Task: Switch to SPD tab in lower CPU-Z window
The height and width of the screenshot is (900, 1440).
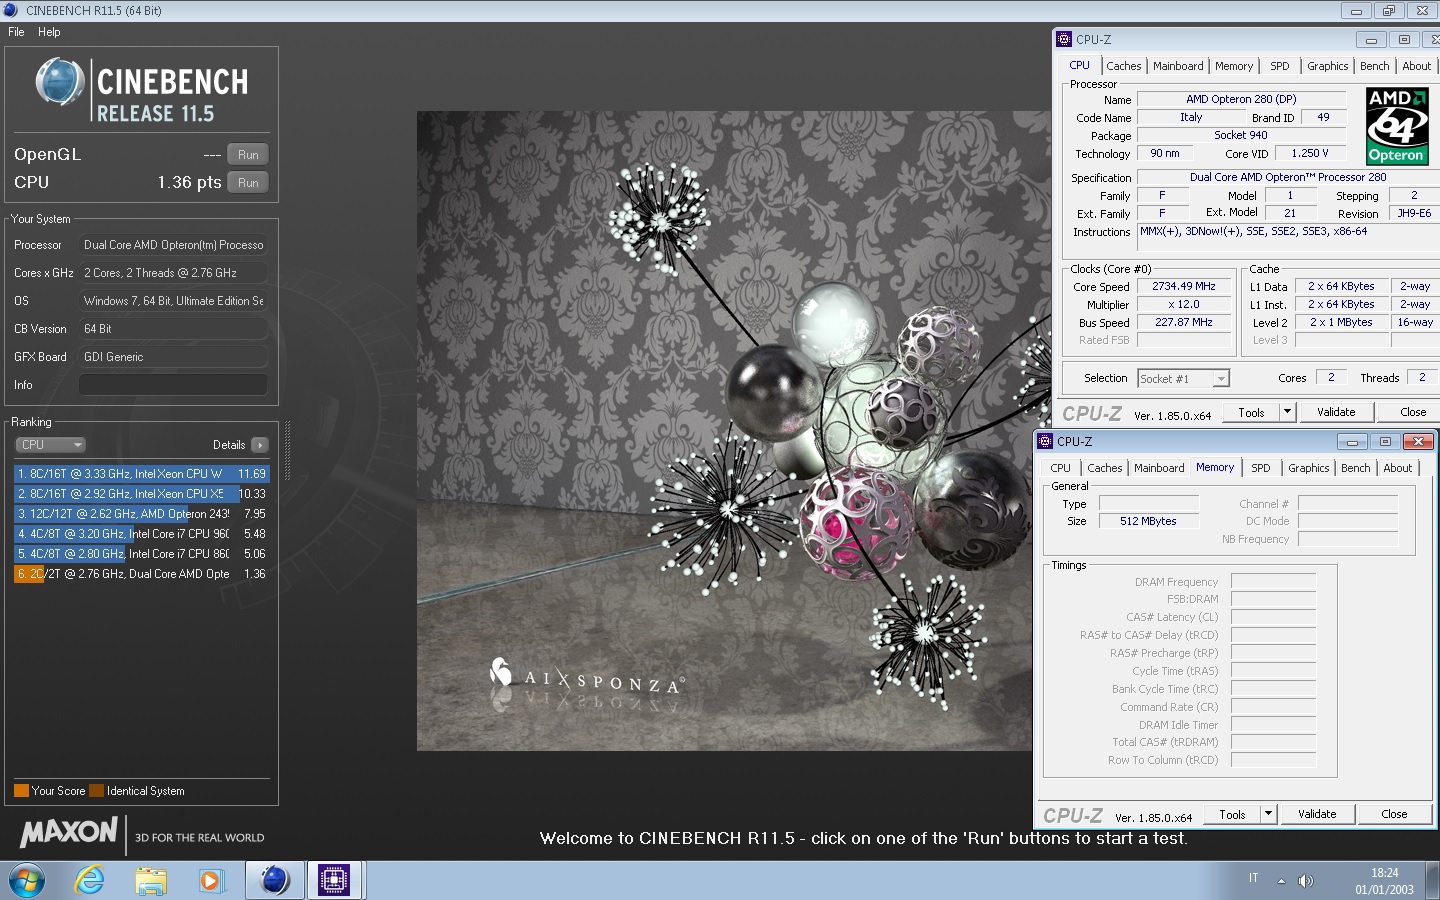Action: [x=1261, y=468]
